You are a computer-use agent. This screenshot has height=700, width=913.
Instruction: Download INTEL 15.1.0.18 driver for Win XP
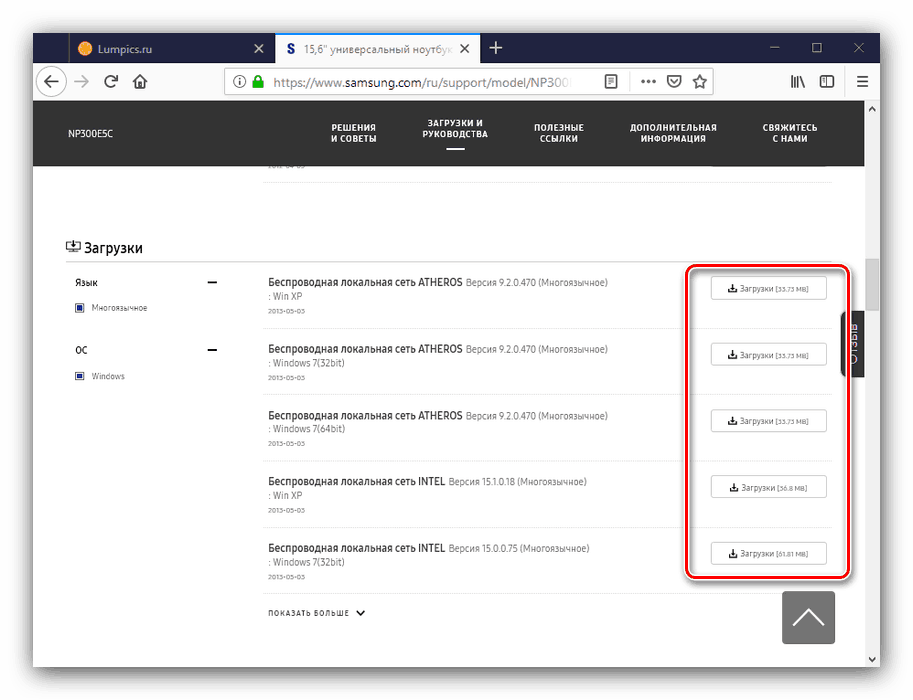769,487
